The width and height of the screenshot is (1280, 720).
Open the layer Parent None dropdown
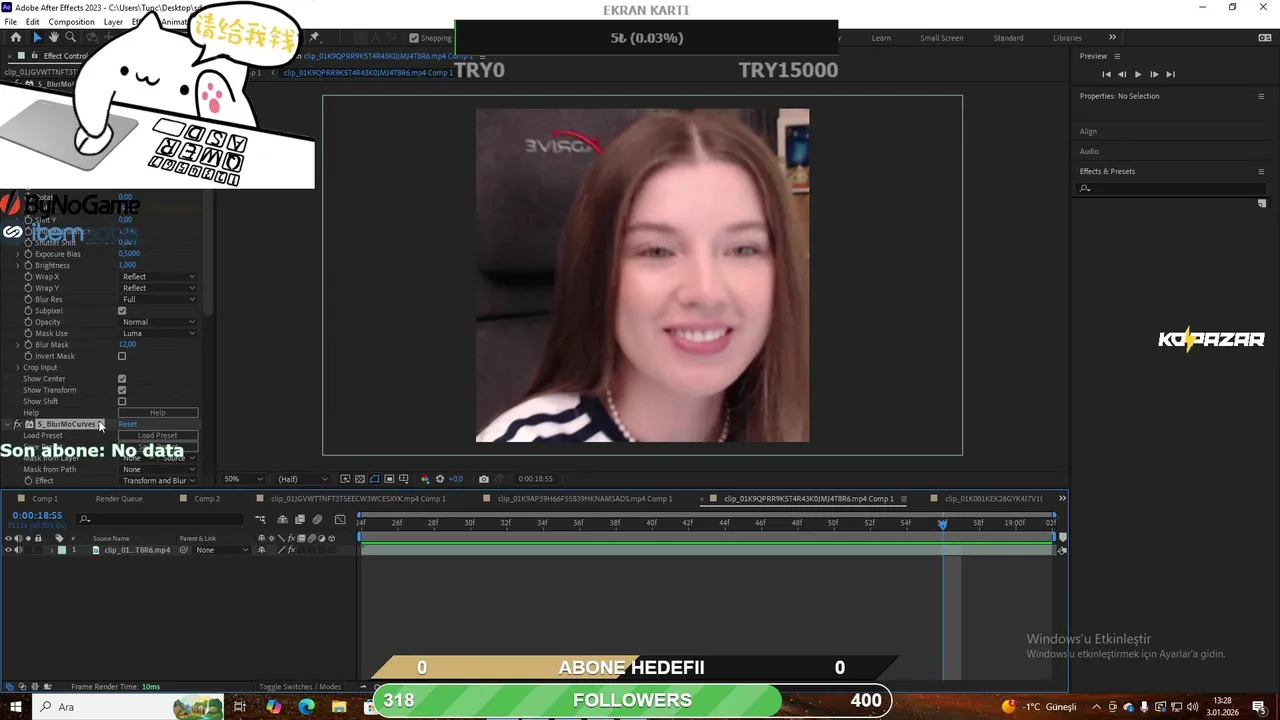point(221,550)
